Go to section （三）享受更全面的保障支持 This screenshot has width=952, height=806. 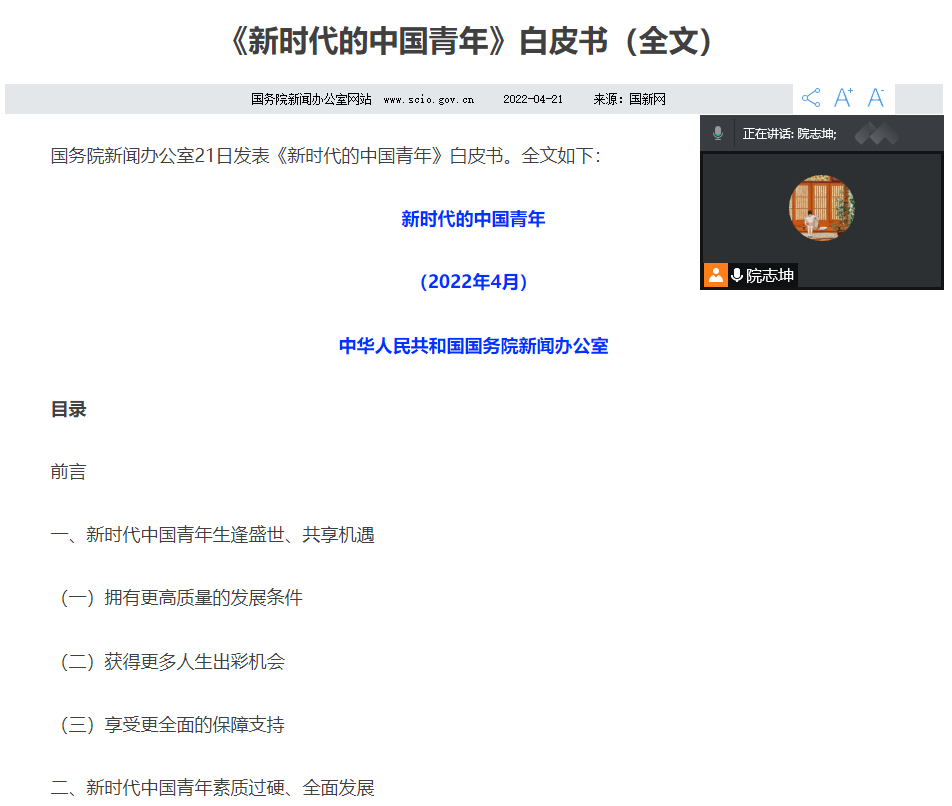pyautogui.click(x=172, y=724)
